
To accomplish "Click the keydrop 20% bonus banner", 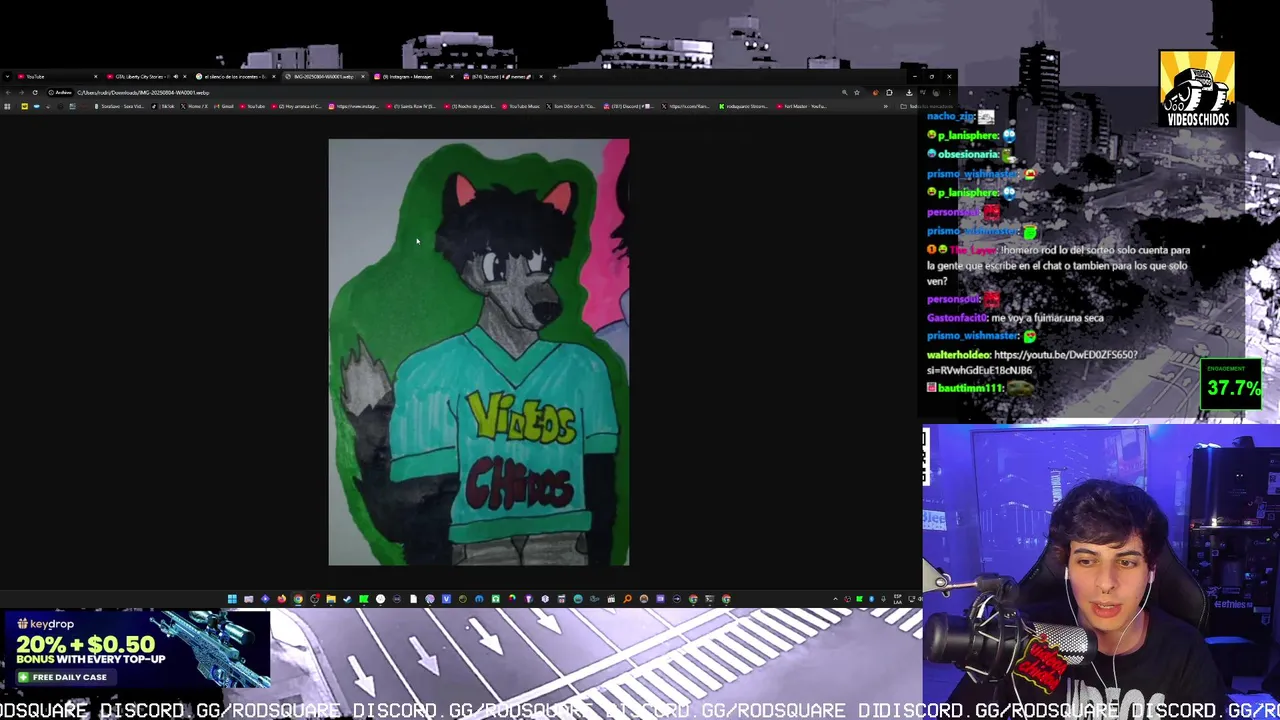I will (x=135, y=651).
